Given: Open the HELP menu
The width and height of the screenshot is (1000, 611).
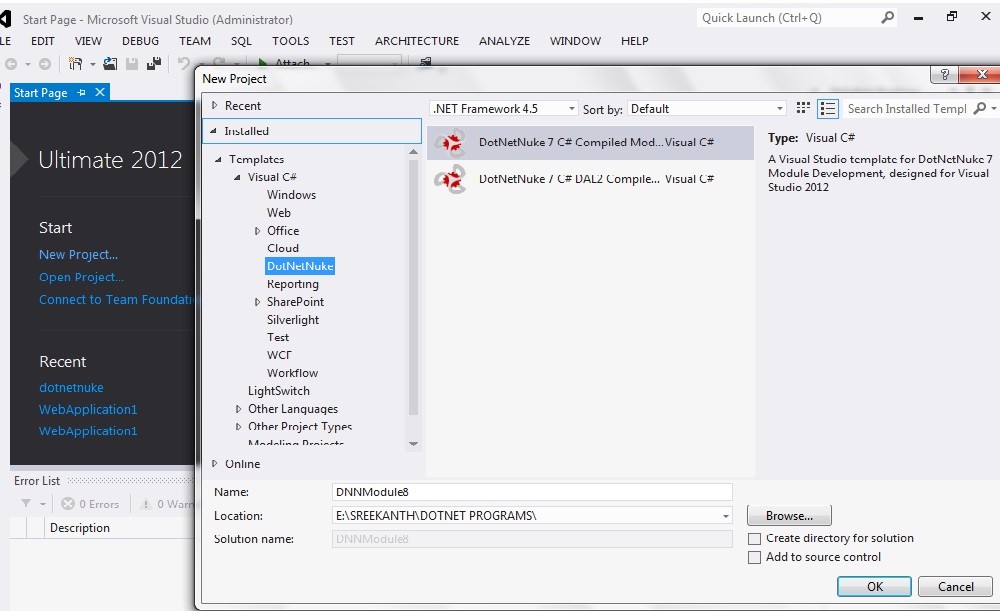Looking at the screenshot, I should point(635,41).
